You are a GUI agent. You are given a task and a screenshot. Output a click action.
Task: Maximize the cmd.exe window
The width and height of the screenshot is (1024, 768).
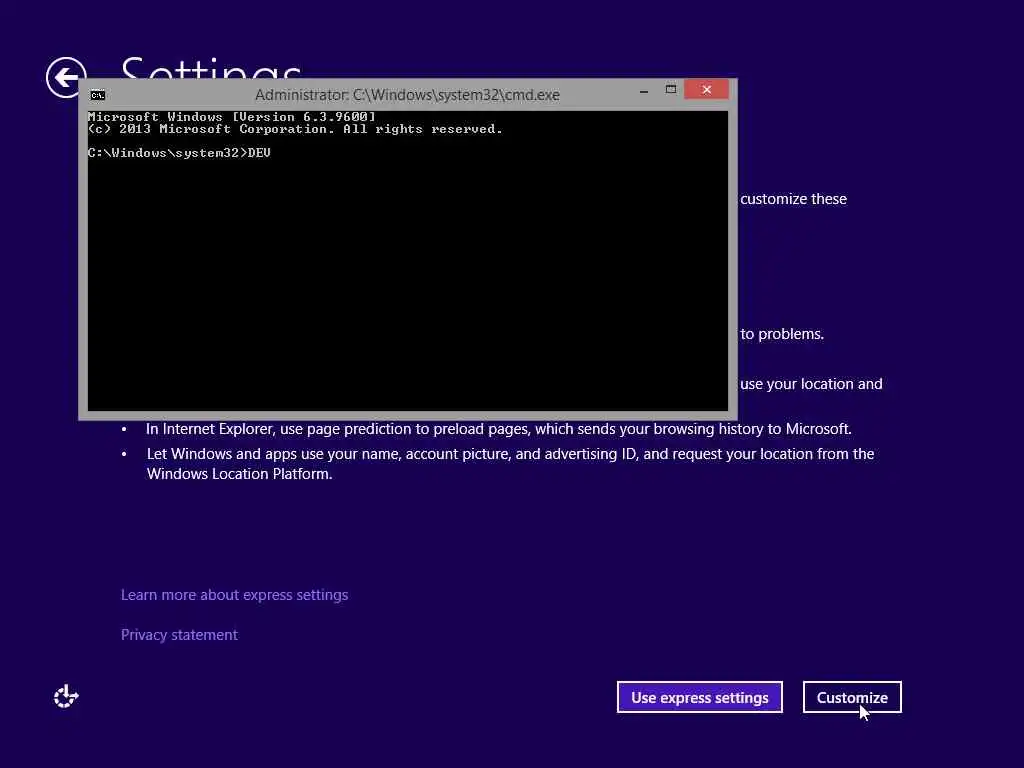671,89
